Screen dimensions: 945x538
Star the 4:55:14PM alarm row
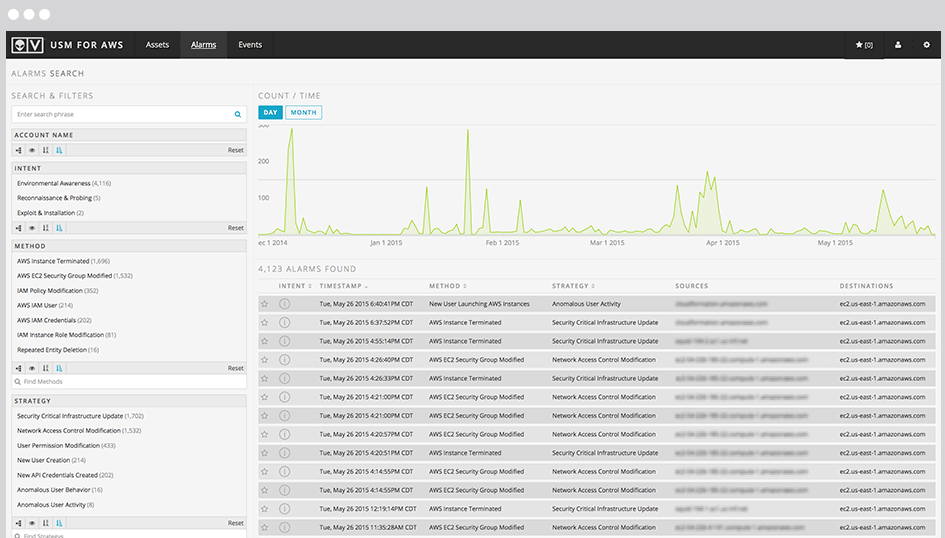[x=265, y=342]
